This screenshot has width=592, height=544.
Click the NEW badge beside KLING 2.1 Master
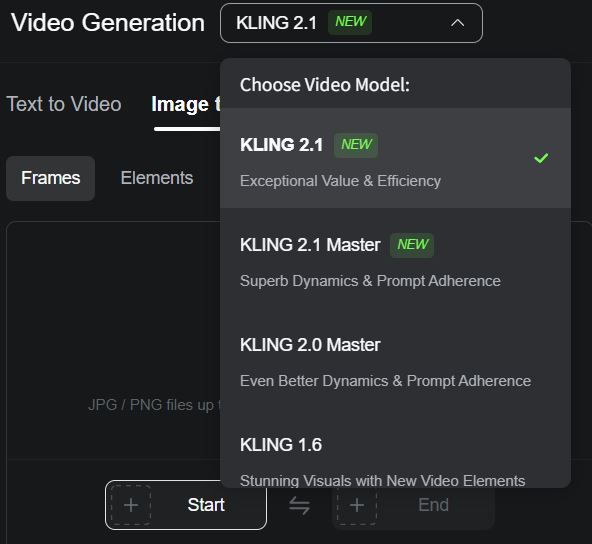[x=412, y=245]
